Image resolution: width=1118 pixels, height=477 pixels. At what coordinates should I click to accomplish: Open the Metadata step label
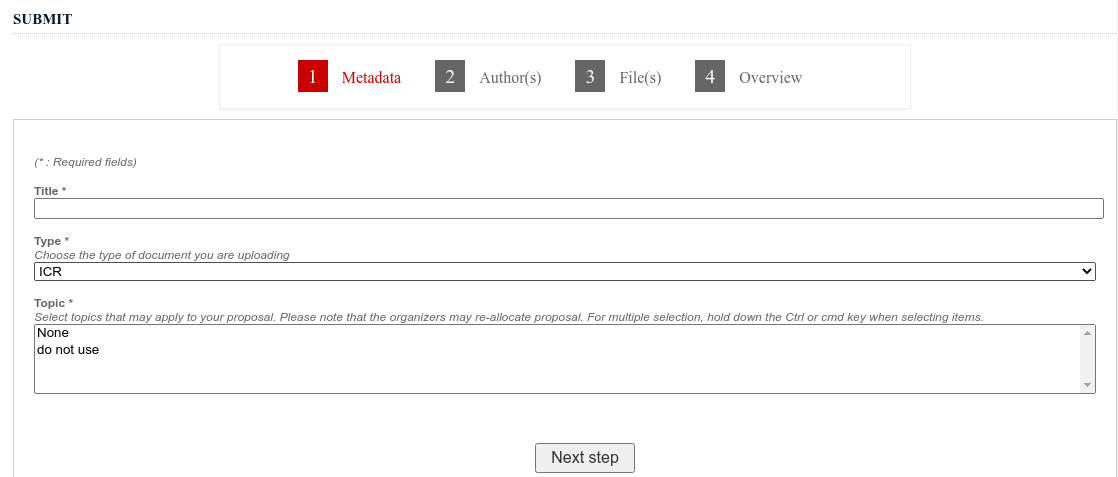click(371, 78)
